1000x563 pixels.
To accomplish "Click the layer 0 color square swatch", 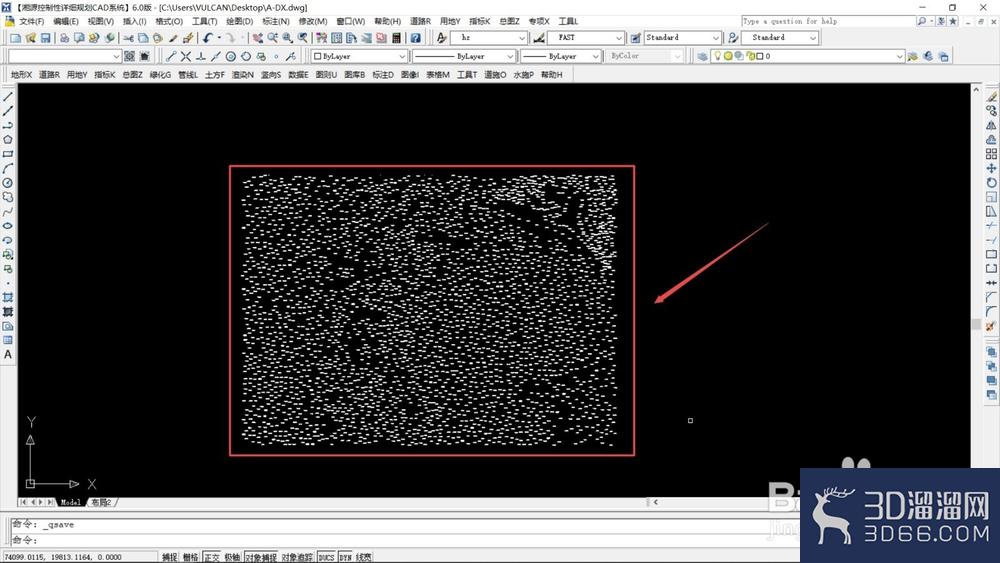I will click(760, 56).
